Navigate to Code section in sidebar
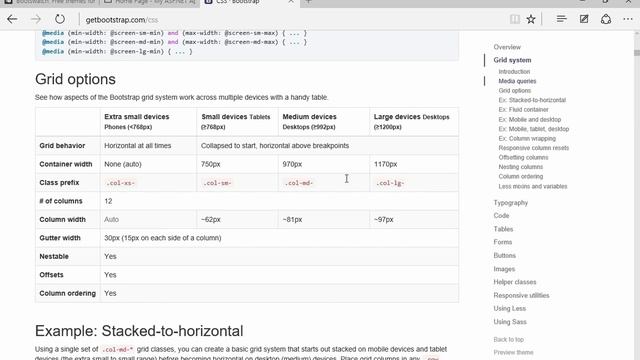Viewport: 640px width, 360px height. 501,216
